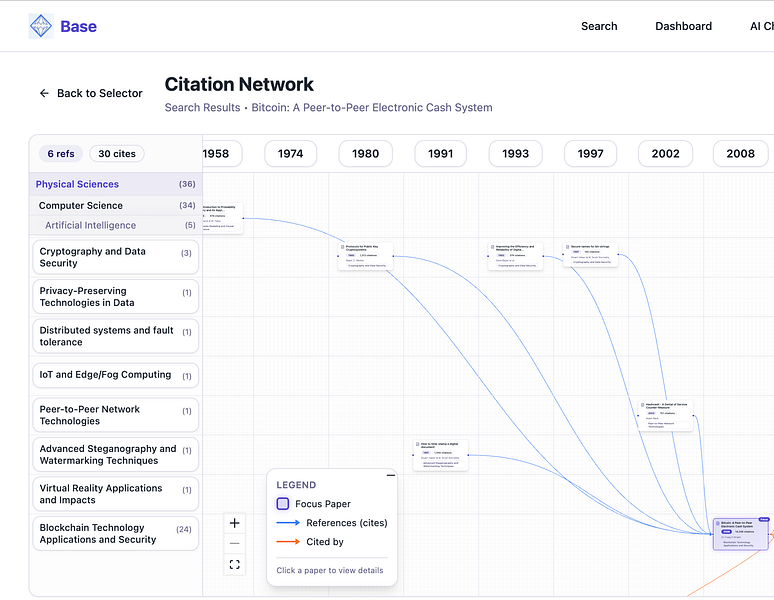Click the (36) count beside Physical Sciences
The width and height of the screenshot is (774, 600).
click(x=187, y=184)
